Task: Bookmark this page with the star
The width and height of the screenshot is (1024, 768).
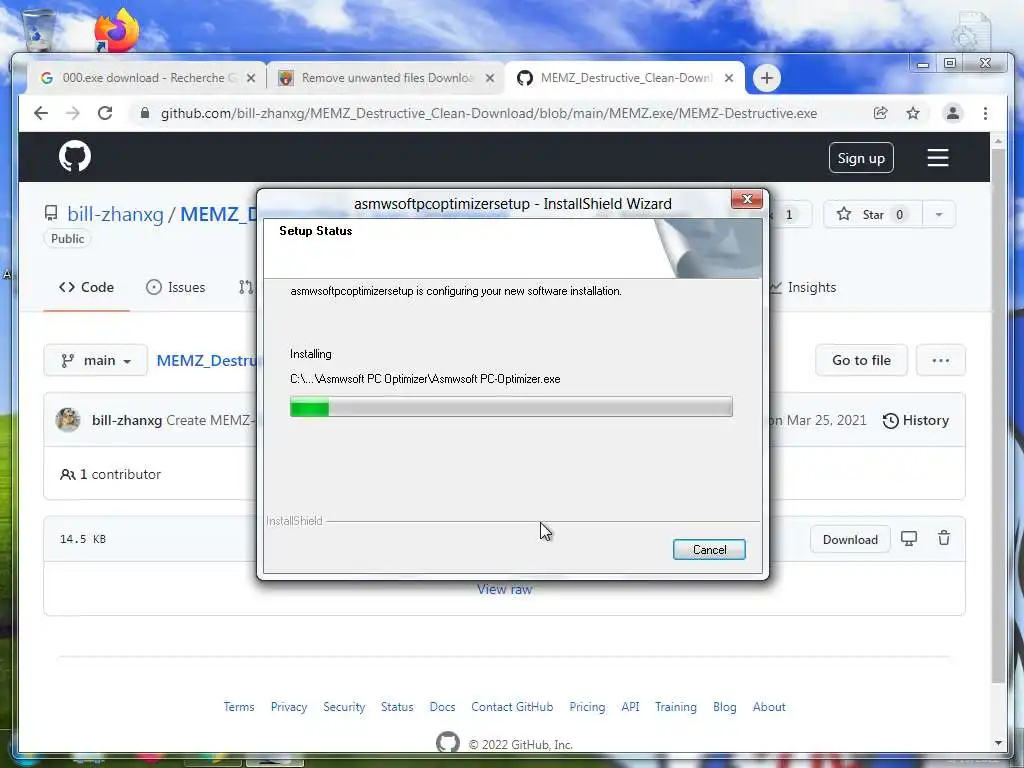Action: (x=913, y=113)
